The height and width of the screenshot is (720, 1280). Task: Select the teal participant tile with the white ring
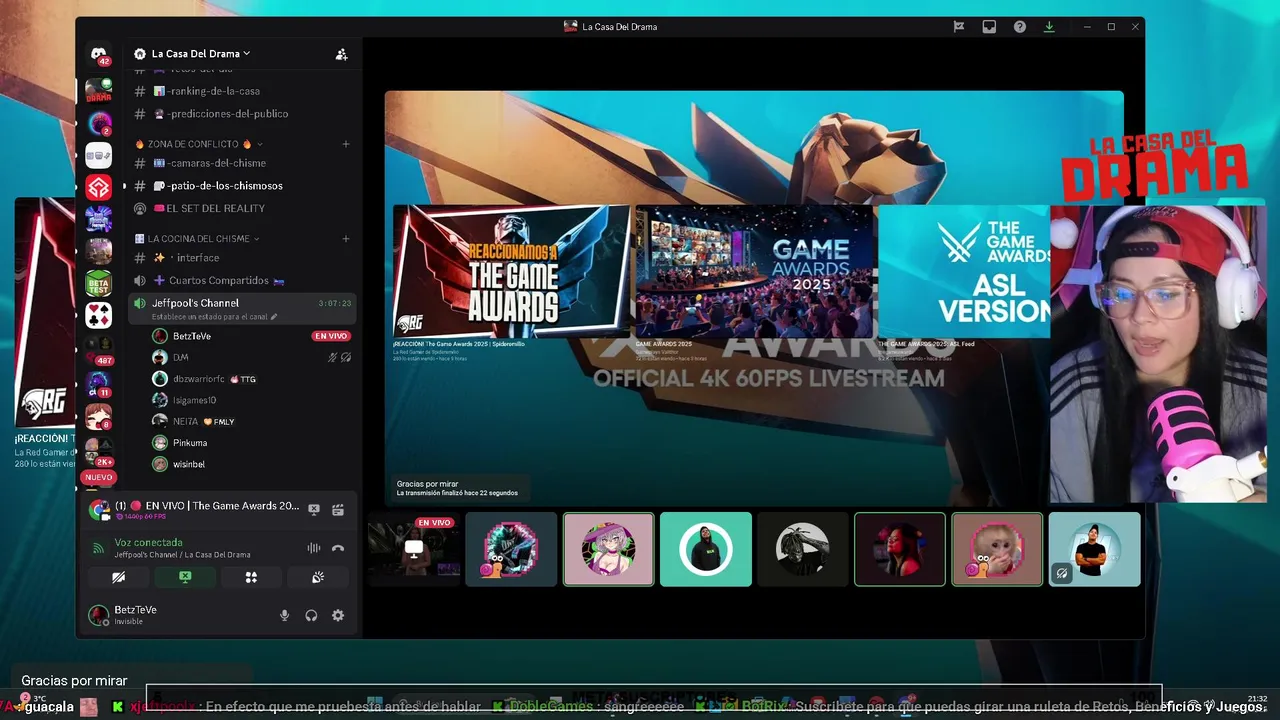pyautogui.click(x=706, y=549)
